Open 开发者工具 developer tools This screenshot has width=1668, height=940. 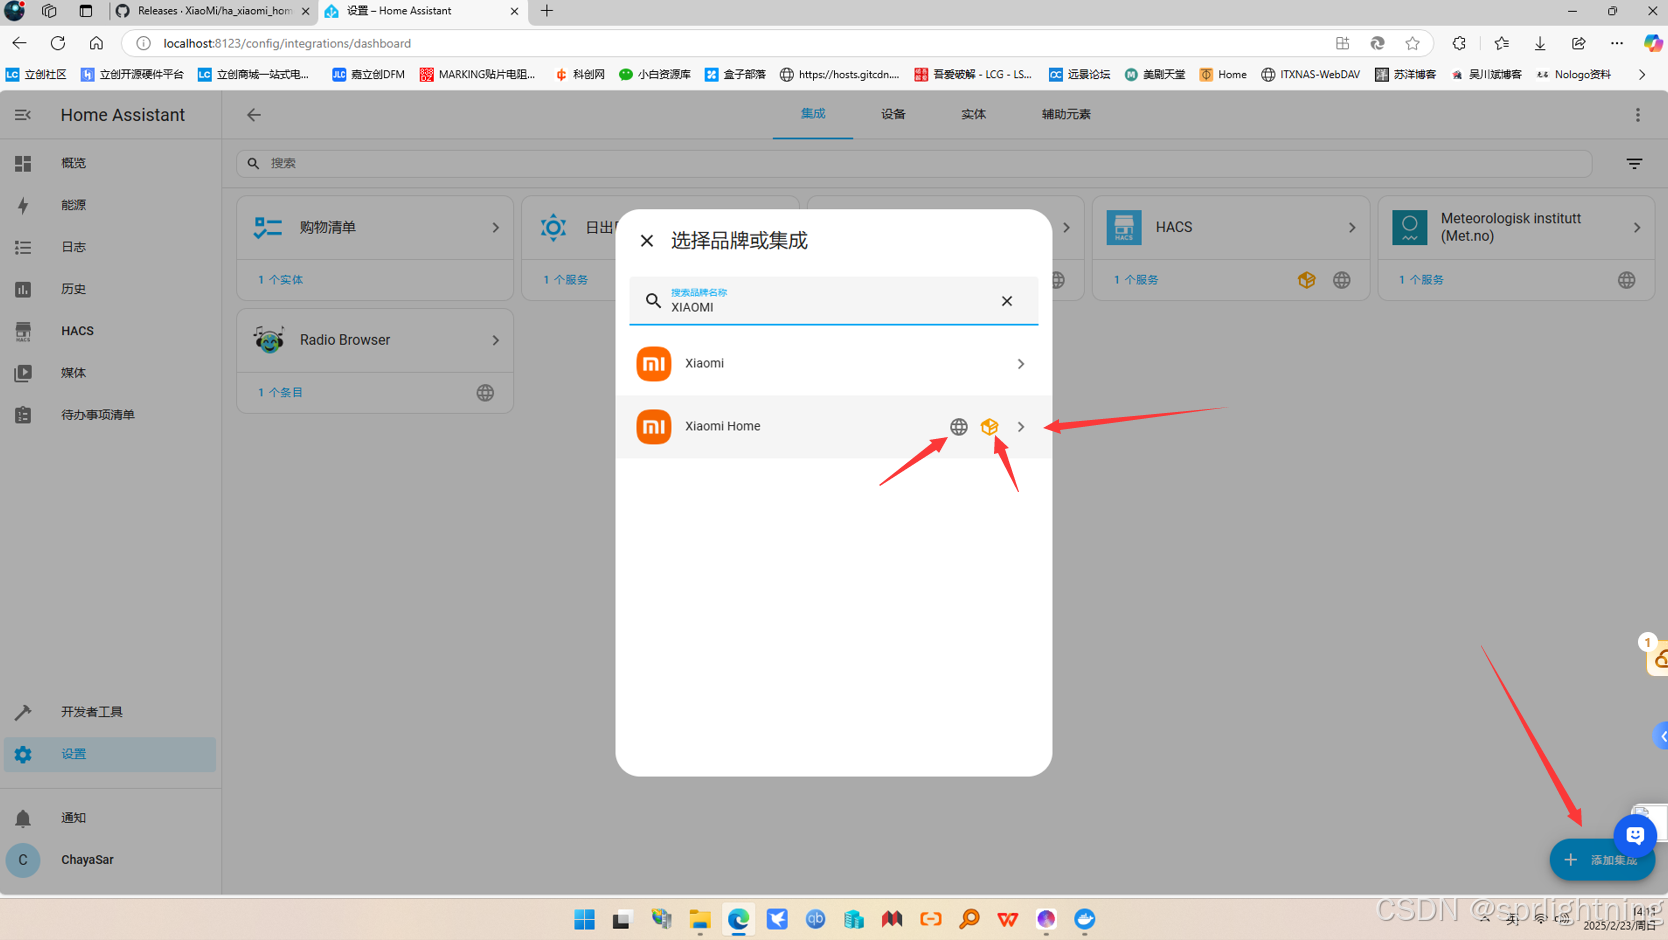pyautogui.click(x=110, y=712)
